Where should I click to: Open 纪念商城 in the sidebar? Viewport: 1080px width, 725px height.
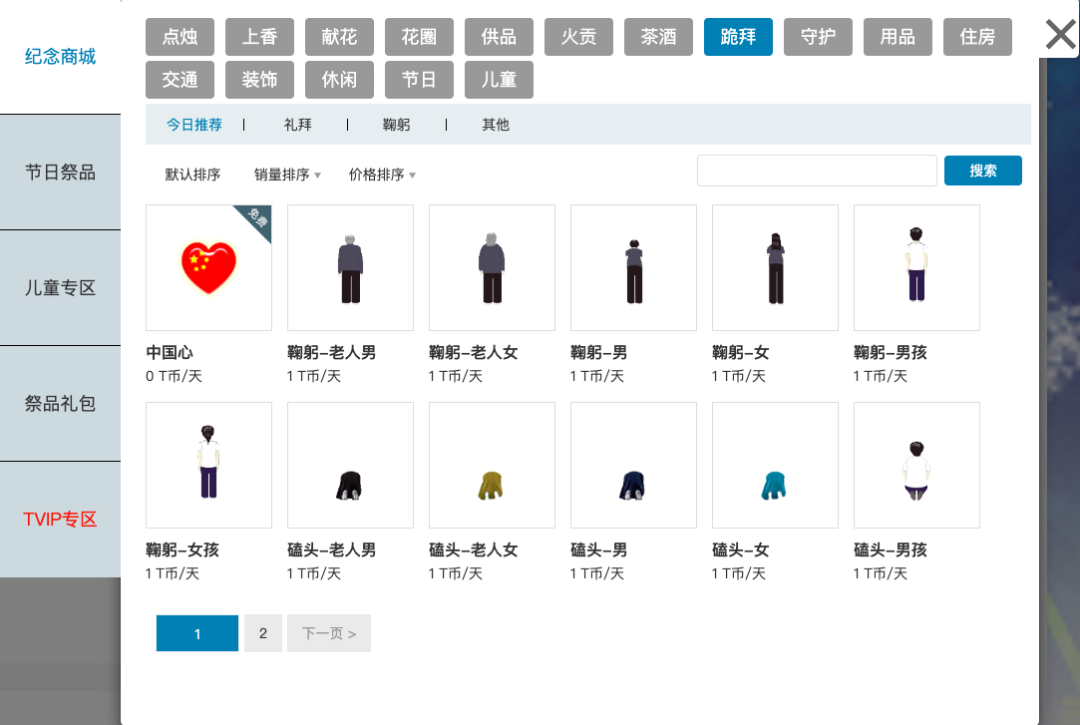[x=61, y=56]
